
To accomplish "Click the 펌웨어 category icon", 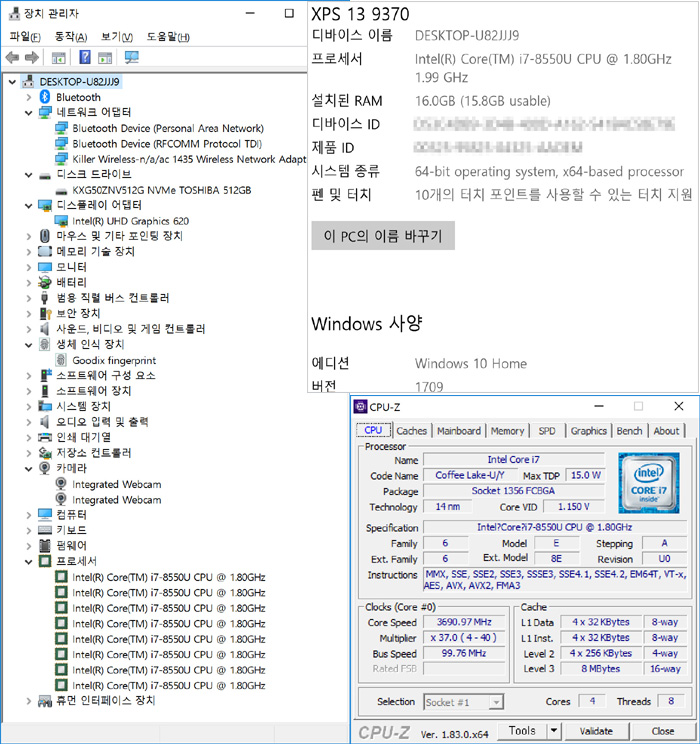I will [45, 545].
